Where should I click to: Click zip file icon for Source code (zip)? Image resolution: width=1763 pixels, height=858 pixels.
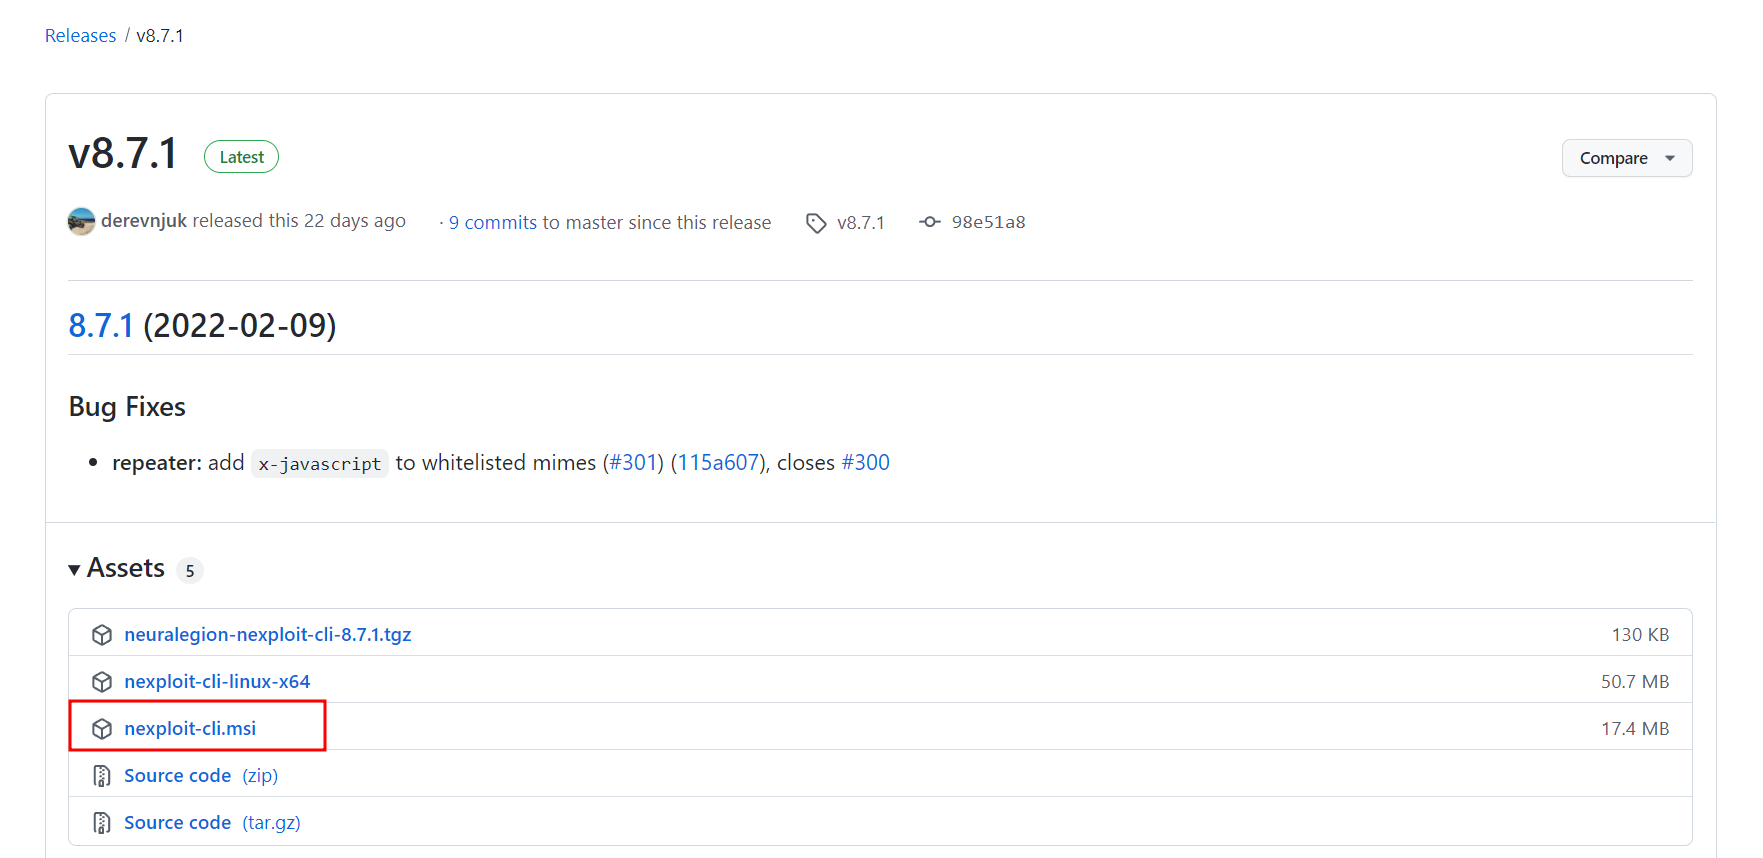click(102, 776)
